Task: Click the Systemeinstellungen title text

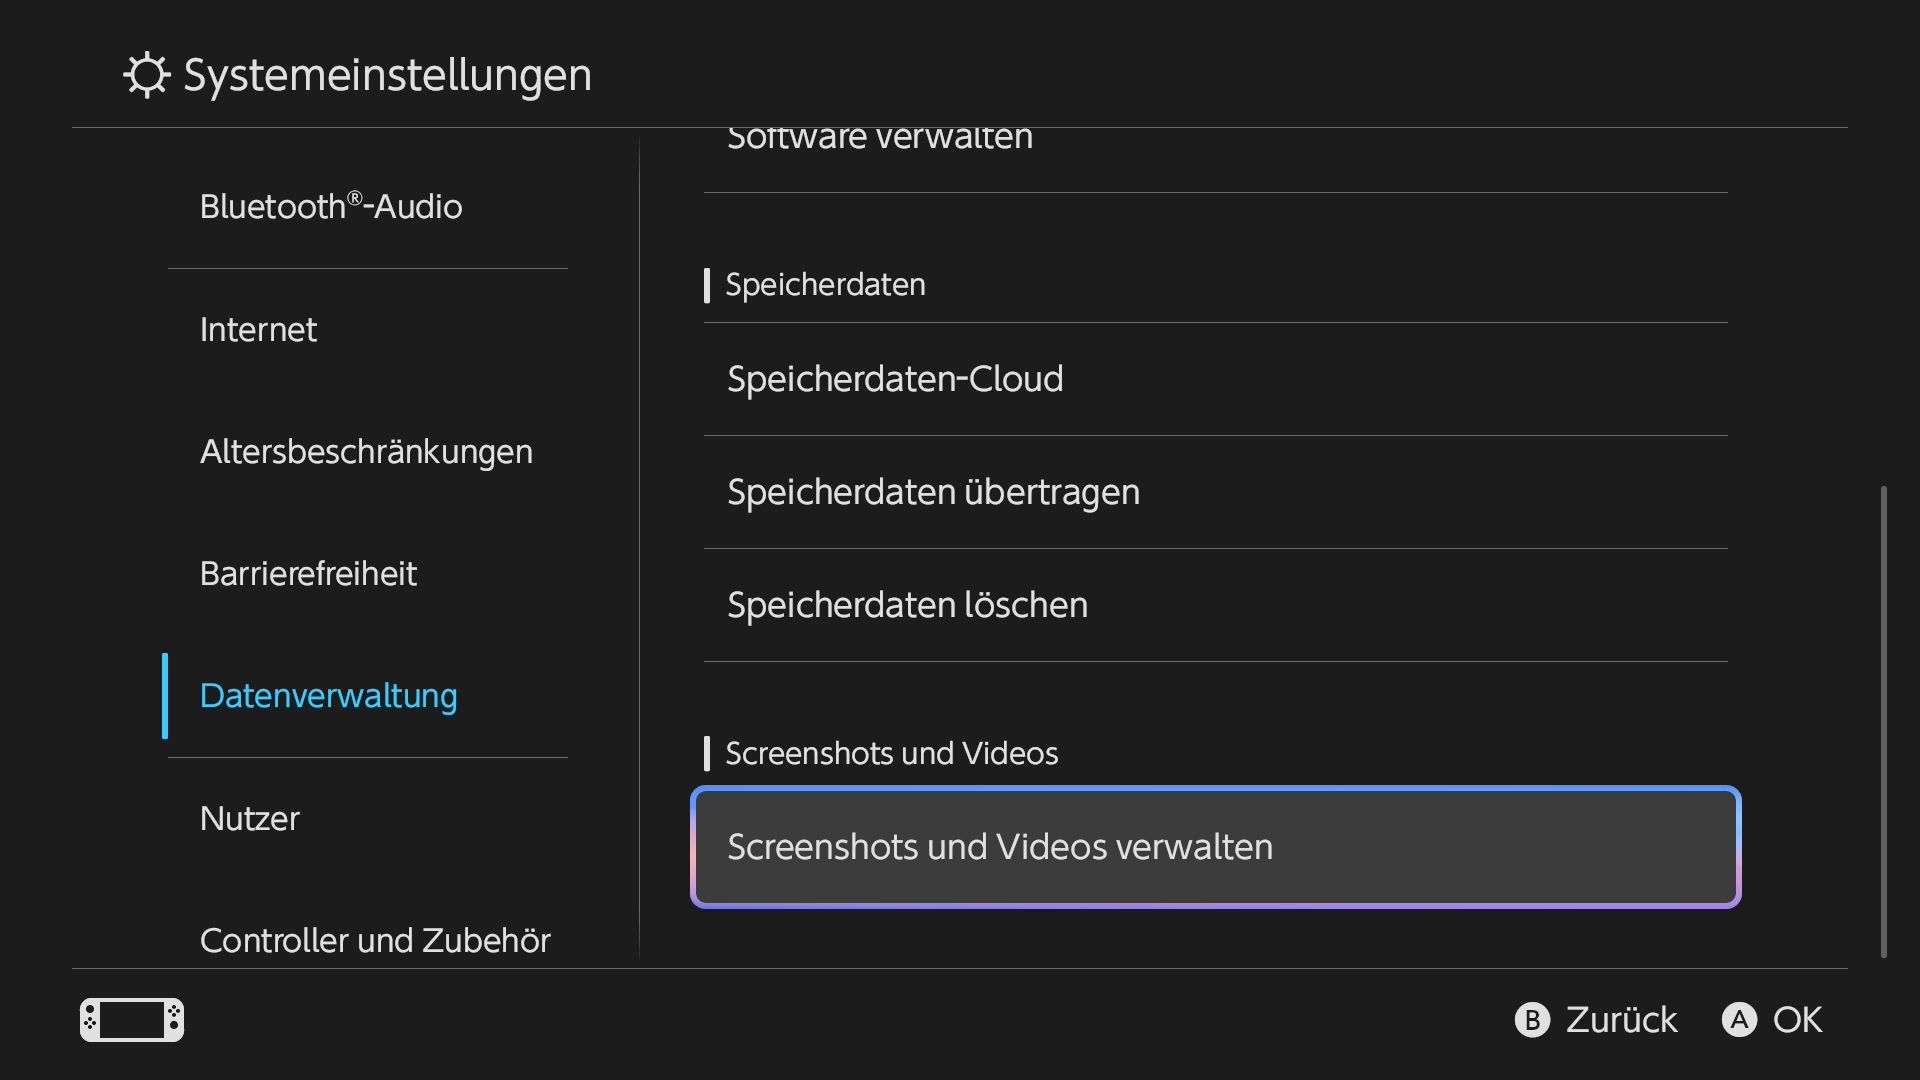Action: click(388, 75)
